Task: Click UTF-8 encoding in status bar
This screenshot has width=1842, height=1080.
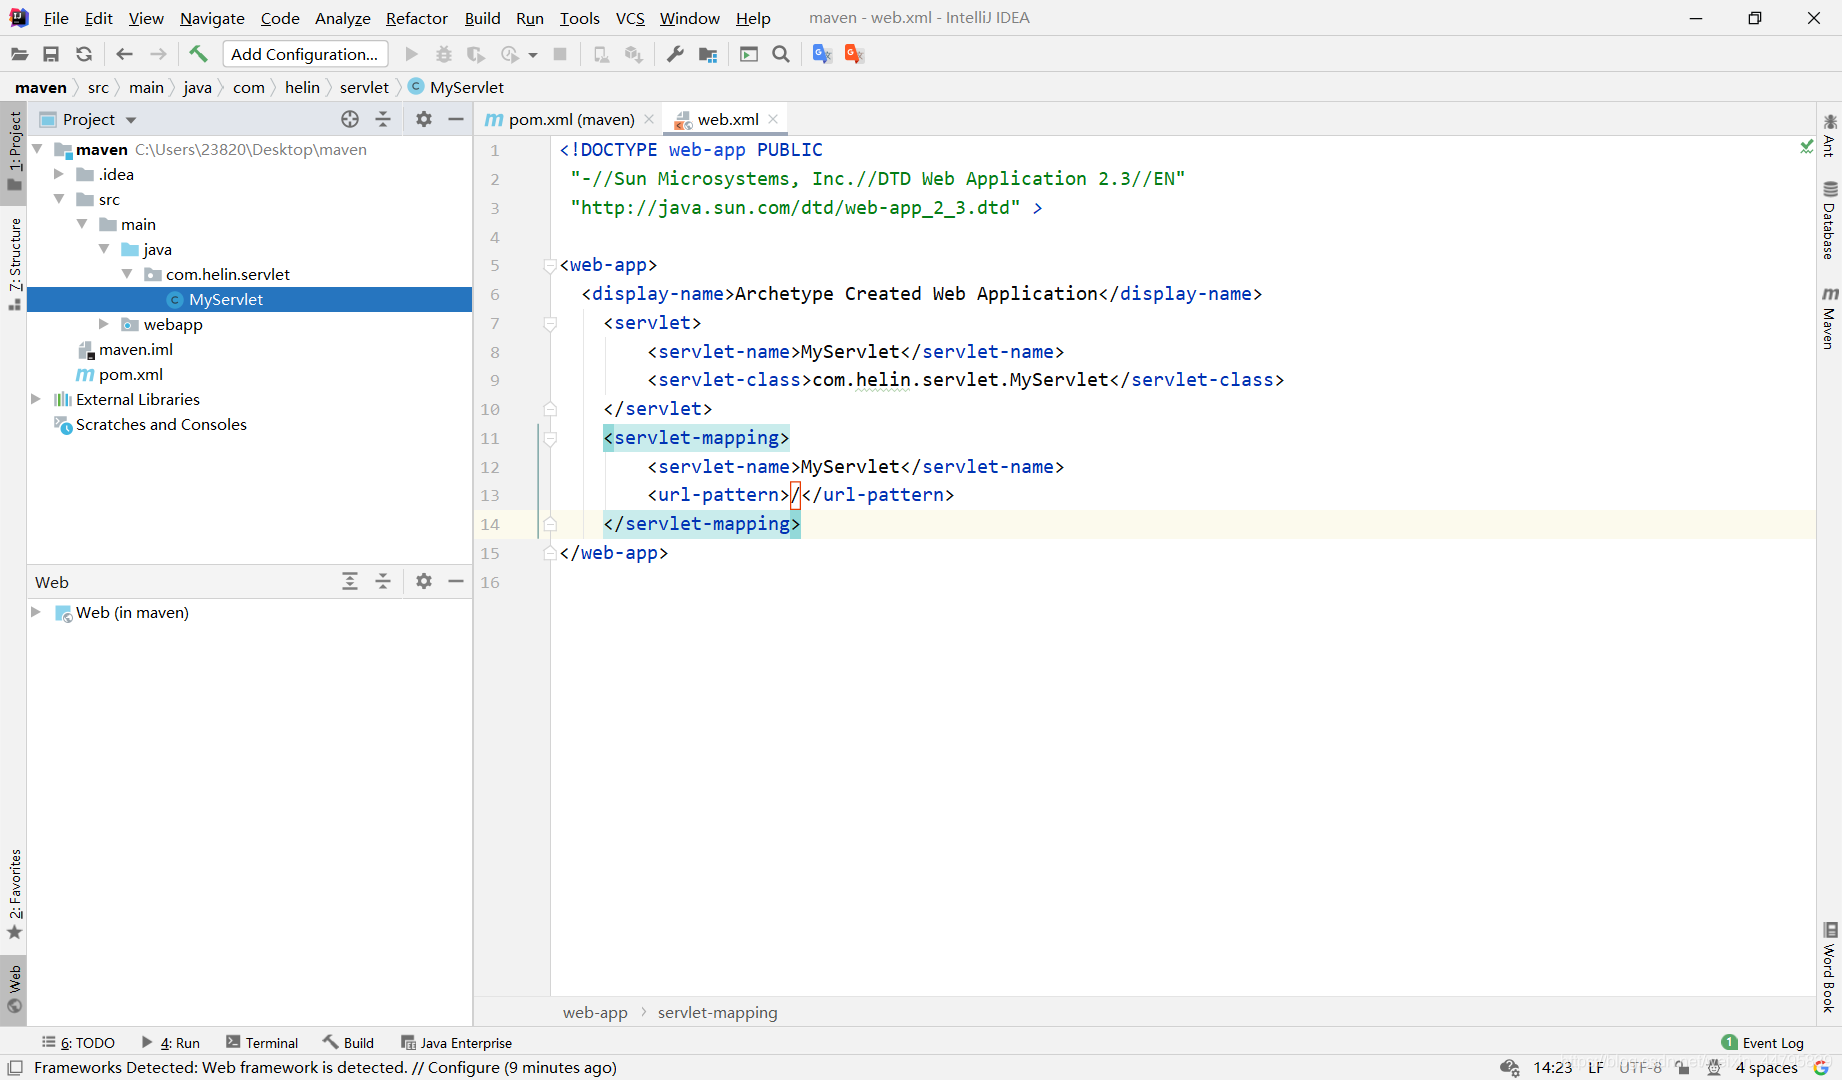Action: [x=1640, y=1067]
